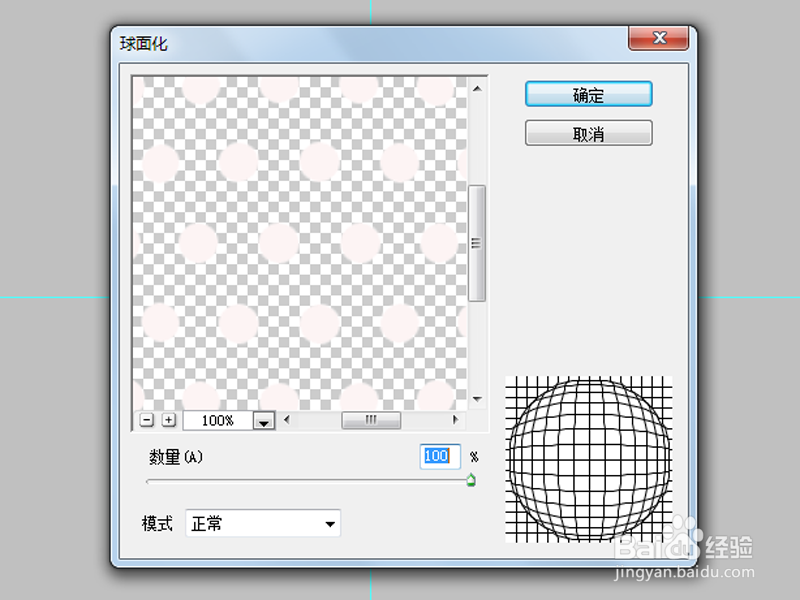Click the preview vertical scrollbar up arrow
Screen dimensions: 800x600
coord(477,89)
